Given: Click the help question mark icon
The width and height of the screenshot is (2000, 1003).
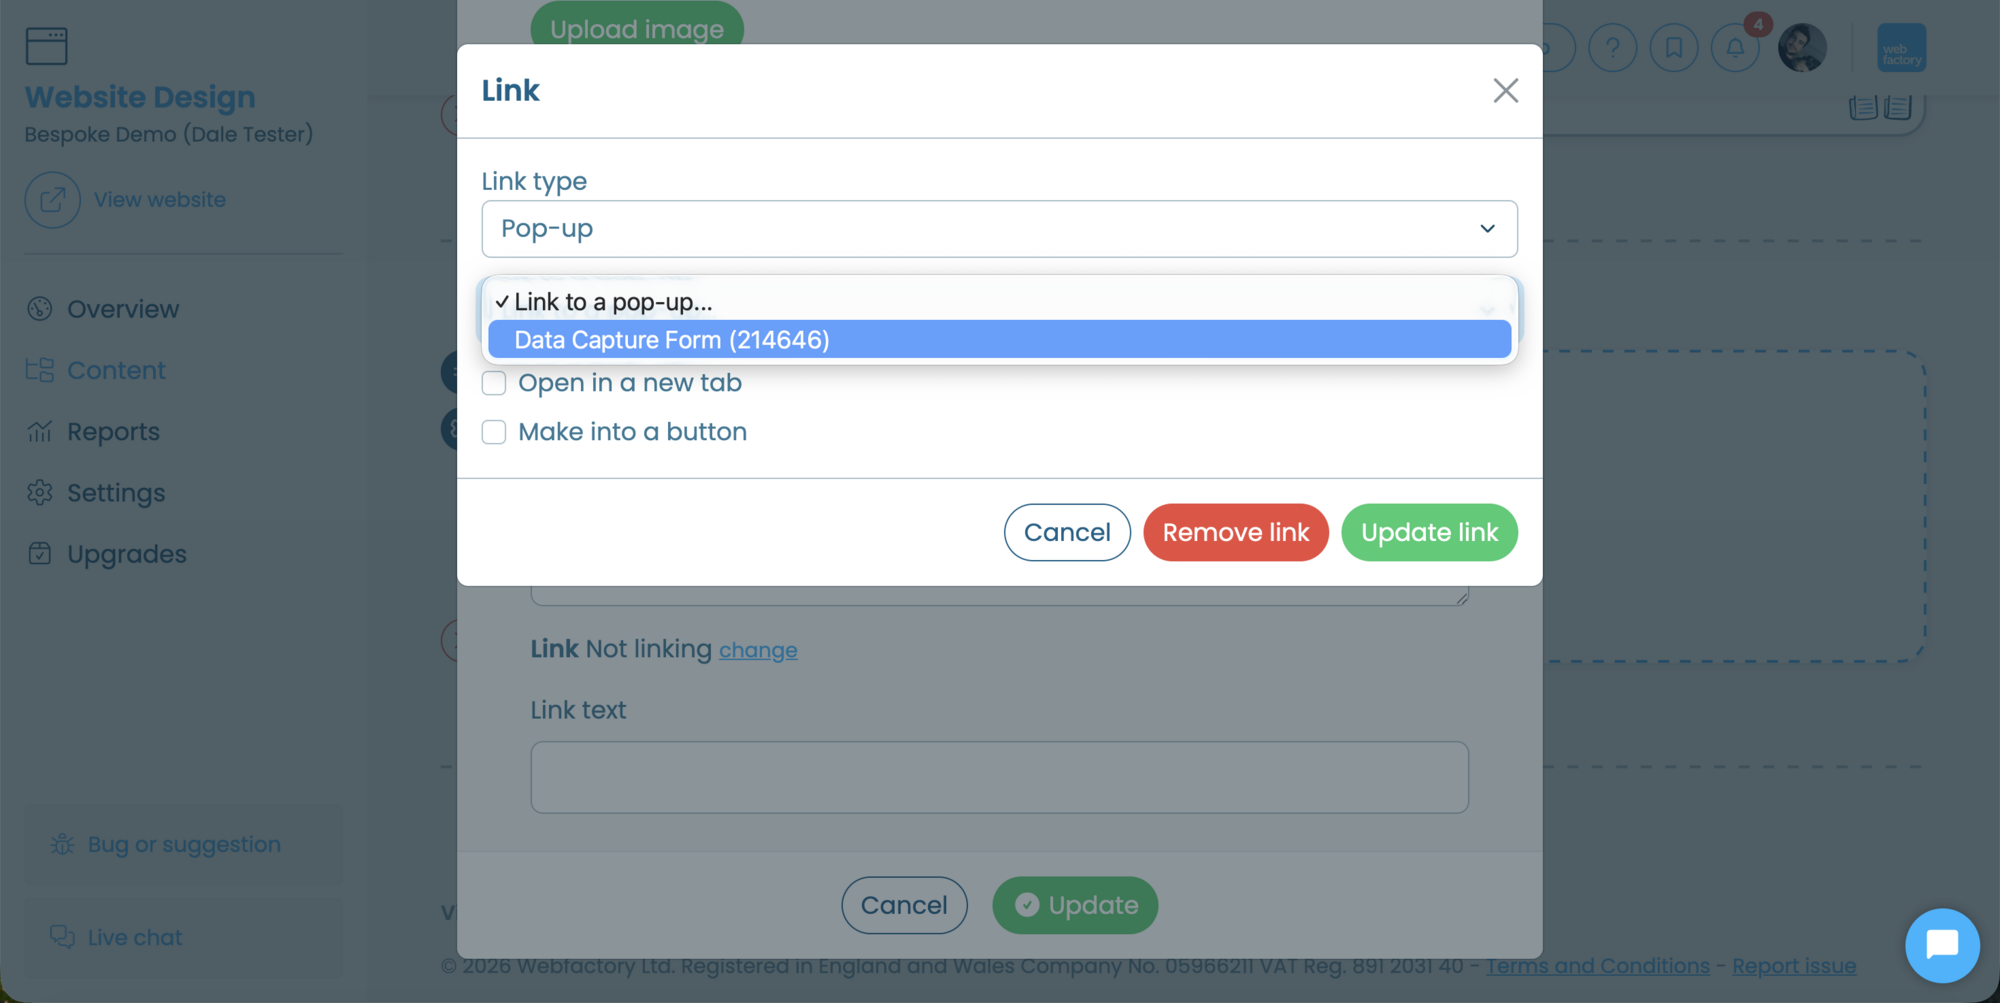Looking at the screenshot, I should click(1612, 47).
